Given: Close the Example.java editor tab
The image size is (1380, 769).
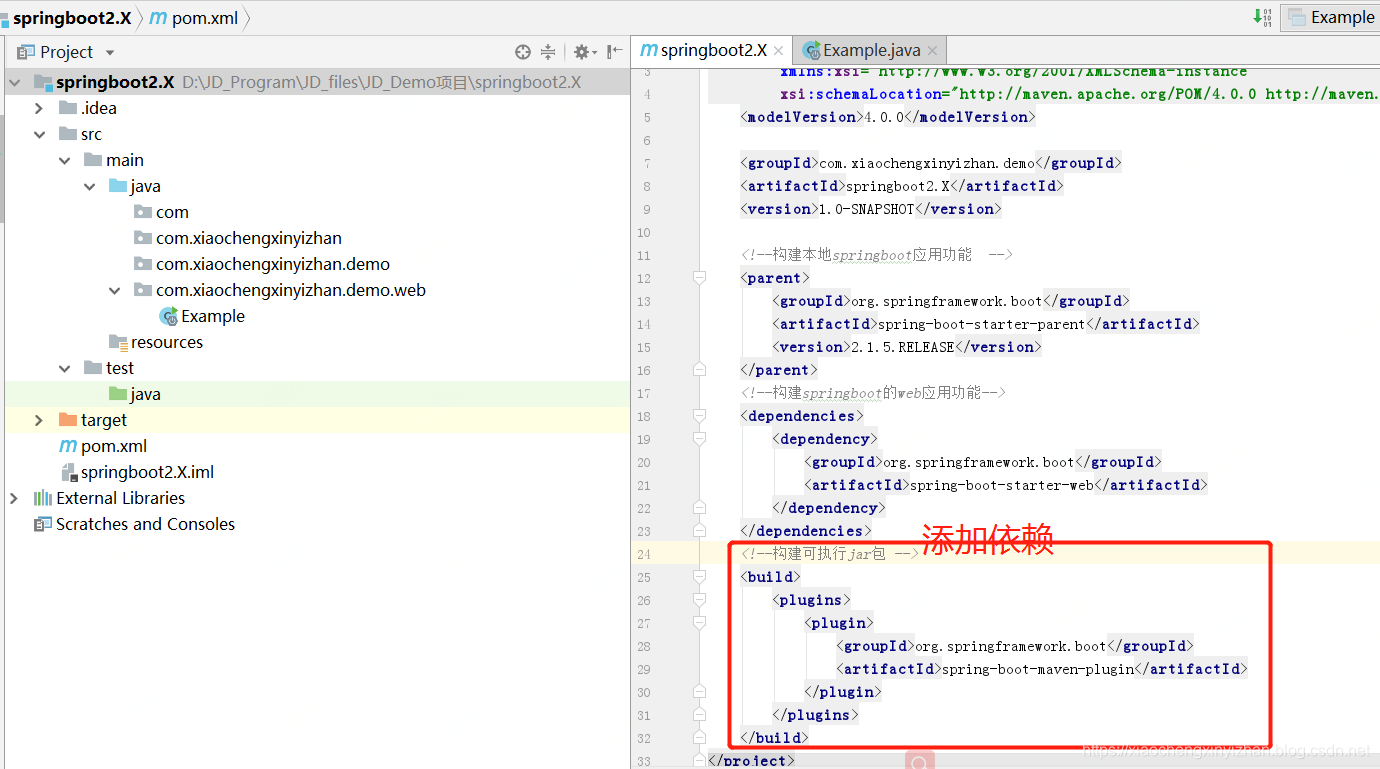Looking at the screenshot, I should [932, 51].
